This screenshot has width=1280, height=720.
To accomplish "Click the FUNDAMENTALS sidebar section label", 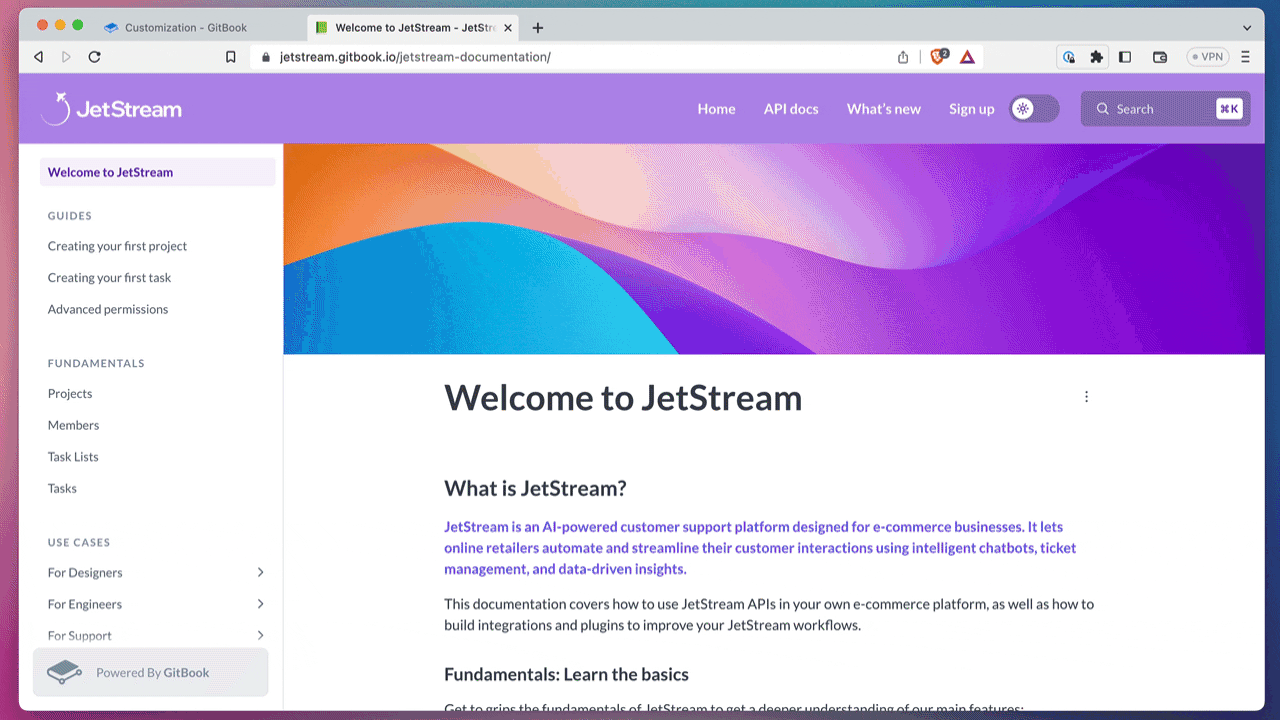I will (x=96, y=363).
